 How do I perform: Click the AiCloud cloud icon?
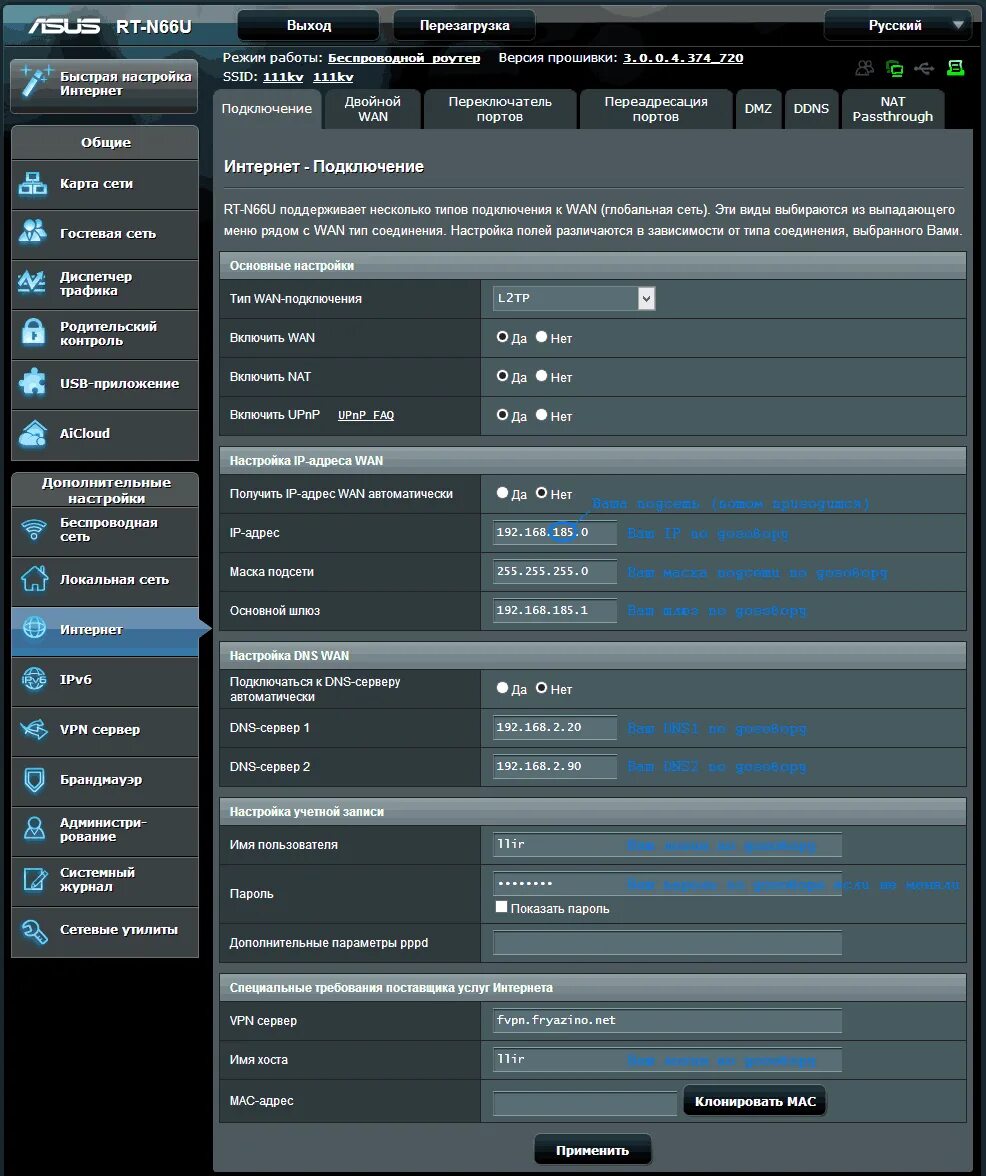pyautogui.click(x=32, y=433)
